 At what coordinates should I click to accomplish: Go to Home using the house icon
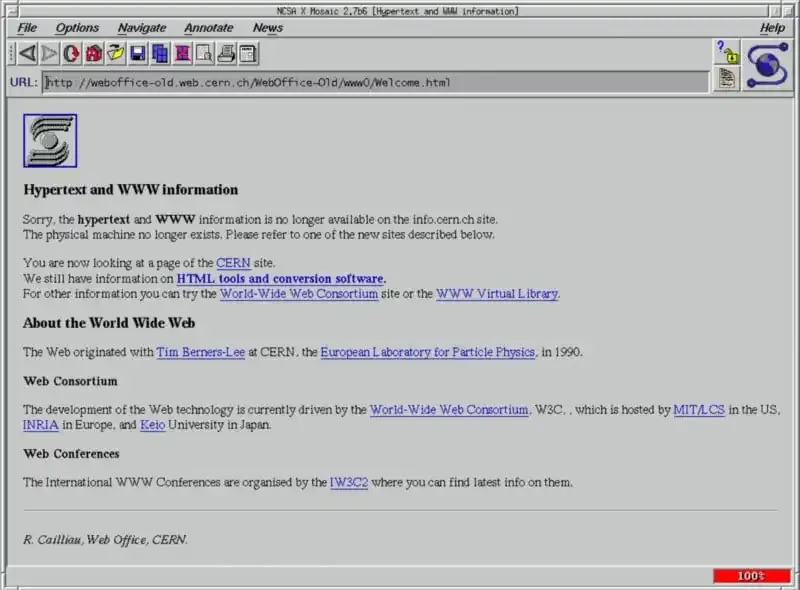click(93, 54)
